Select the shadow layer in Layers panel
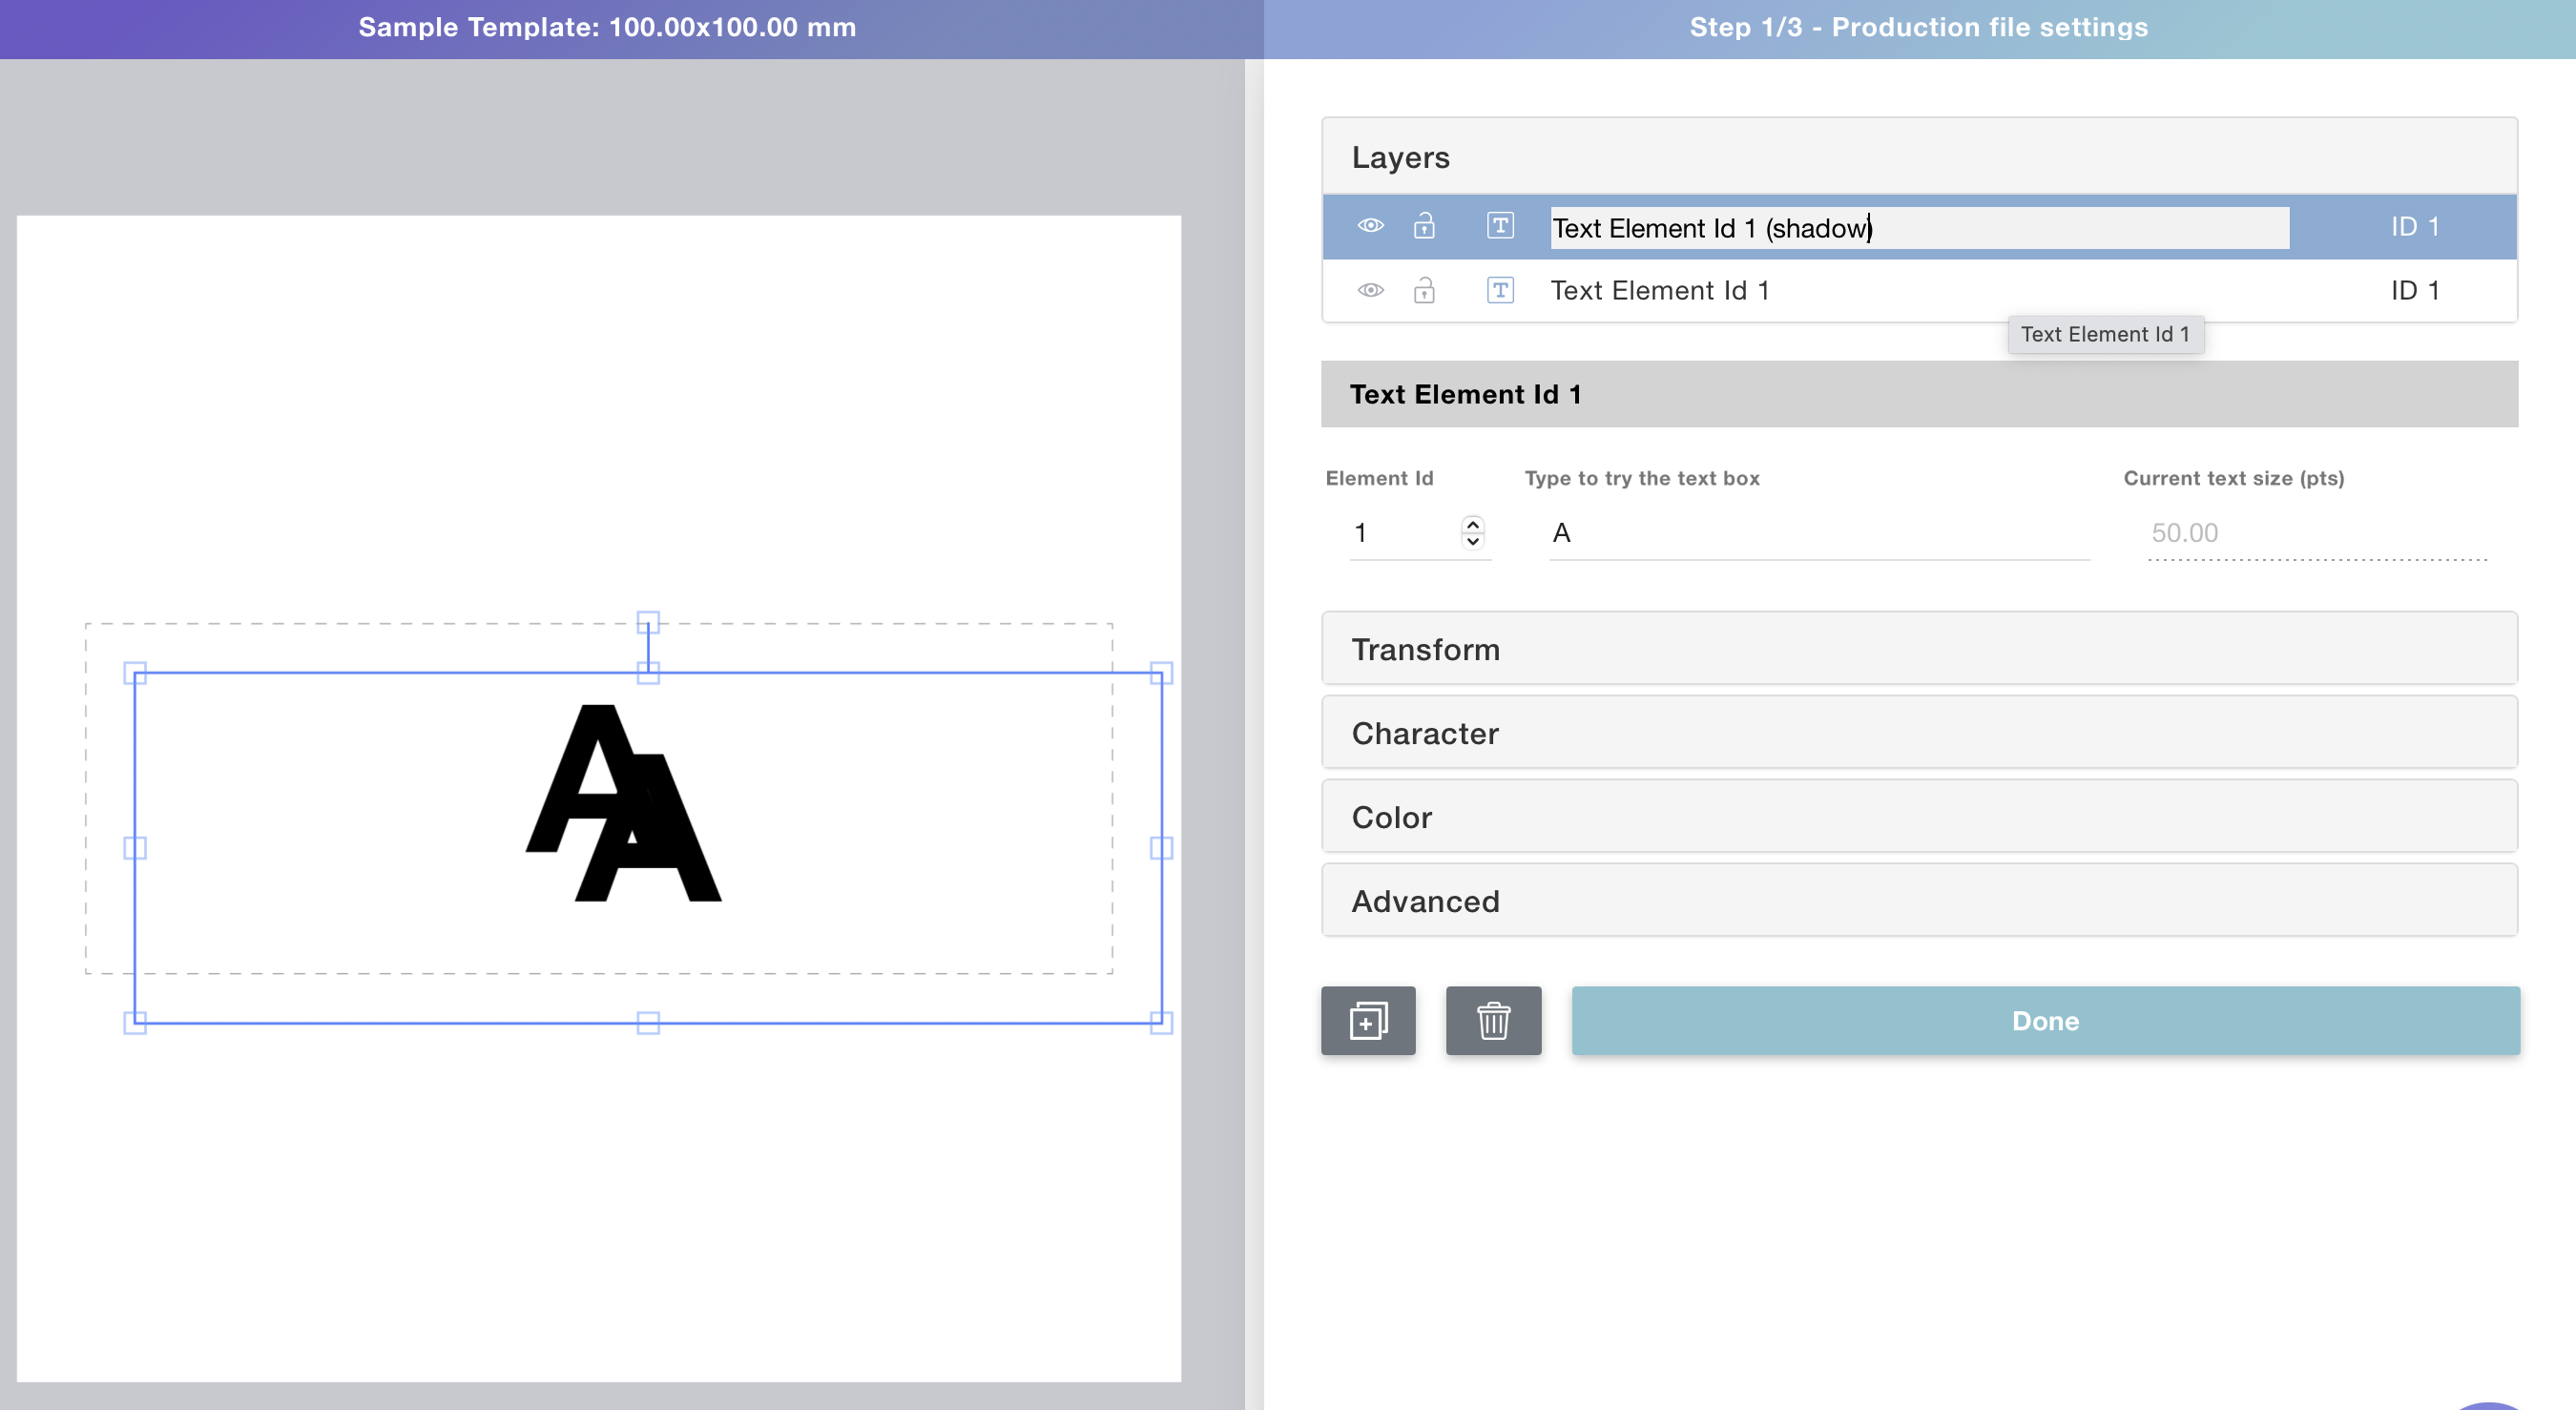 click(1922, 226)
